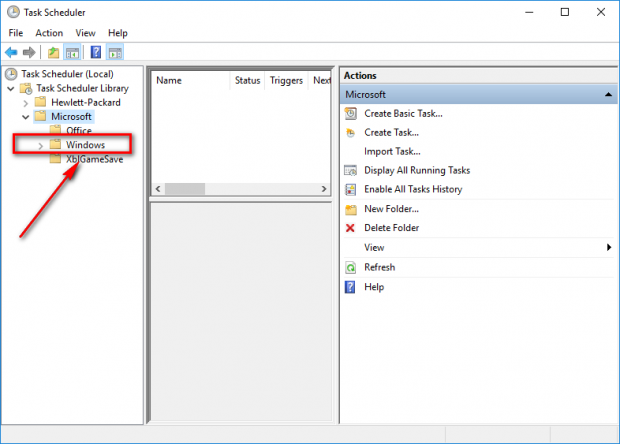The height and width of the screenshot is (444, 620).
Task: Expand the Windows folder node
Action: (40, 146)
